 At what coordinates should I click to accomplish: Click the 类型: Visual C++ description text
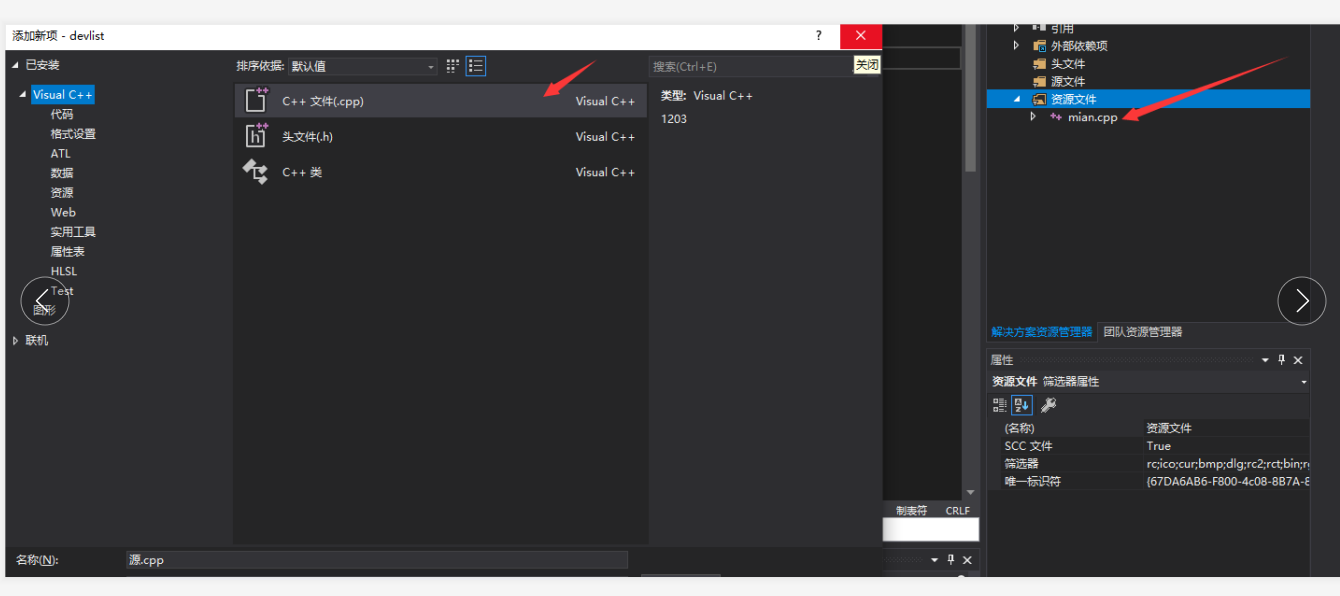point(707,96)
